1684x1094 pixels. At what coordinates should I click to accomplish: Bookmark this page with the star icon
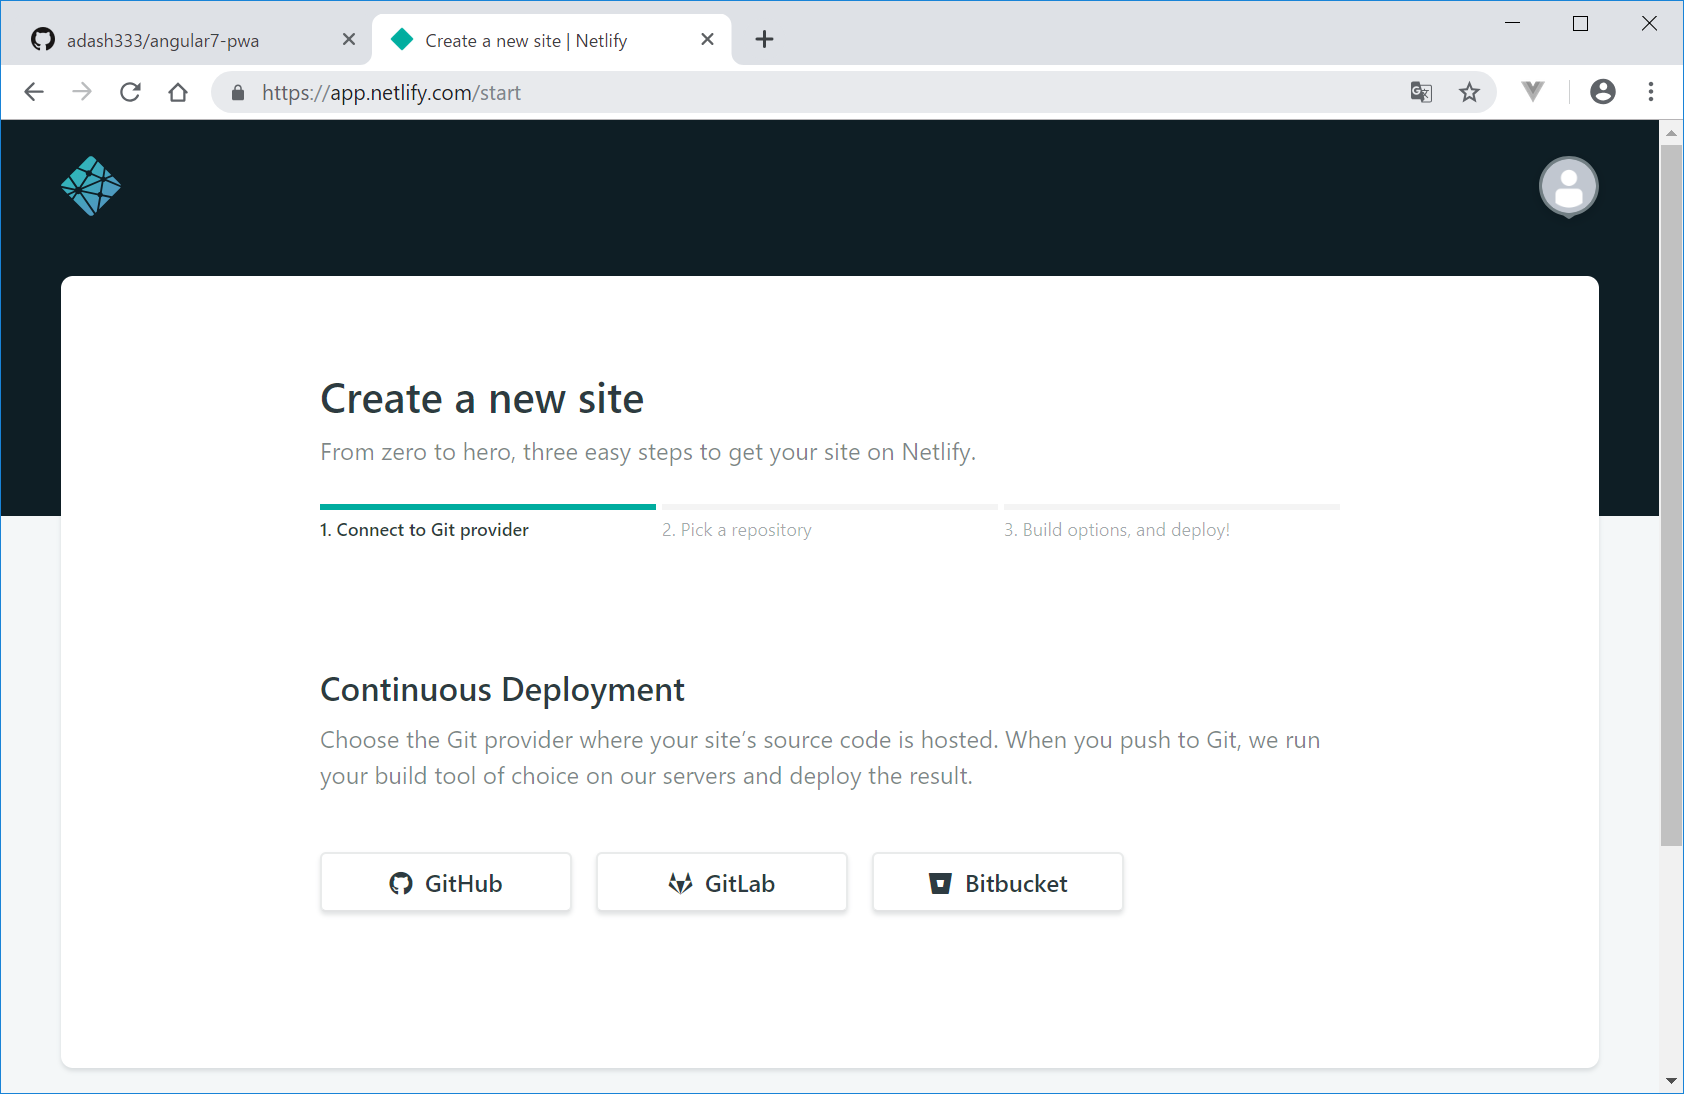[x=1469, y=92]
